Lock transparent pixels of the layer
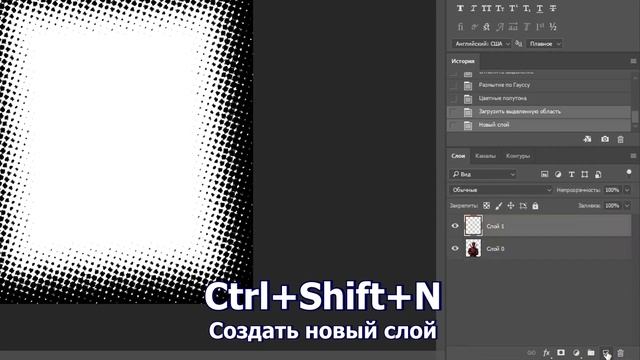The height and width of the screenshot is (360, 640). 486,206
